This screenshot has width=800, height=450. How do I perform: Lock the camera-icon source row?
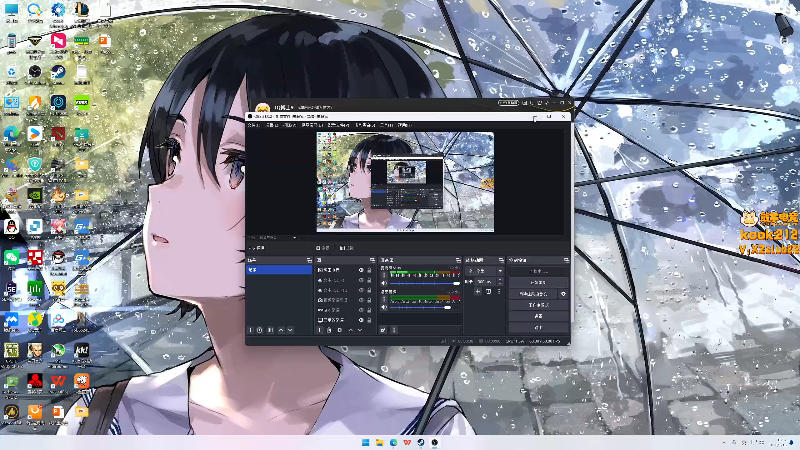(369, 300)
